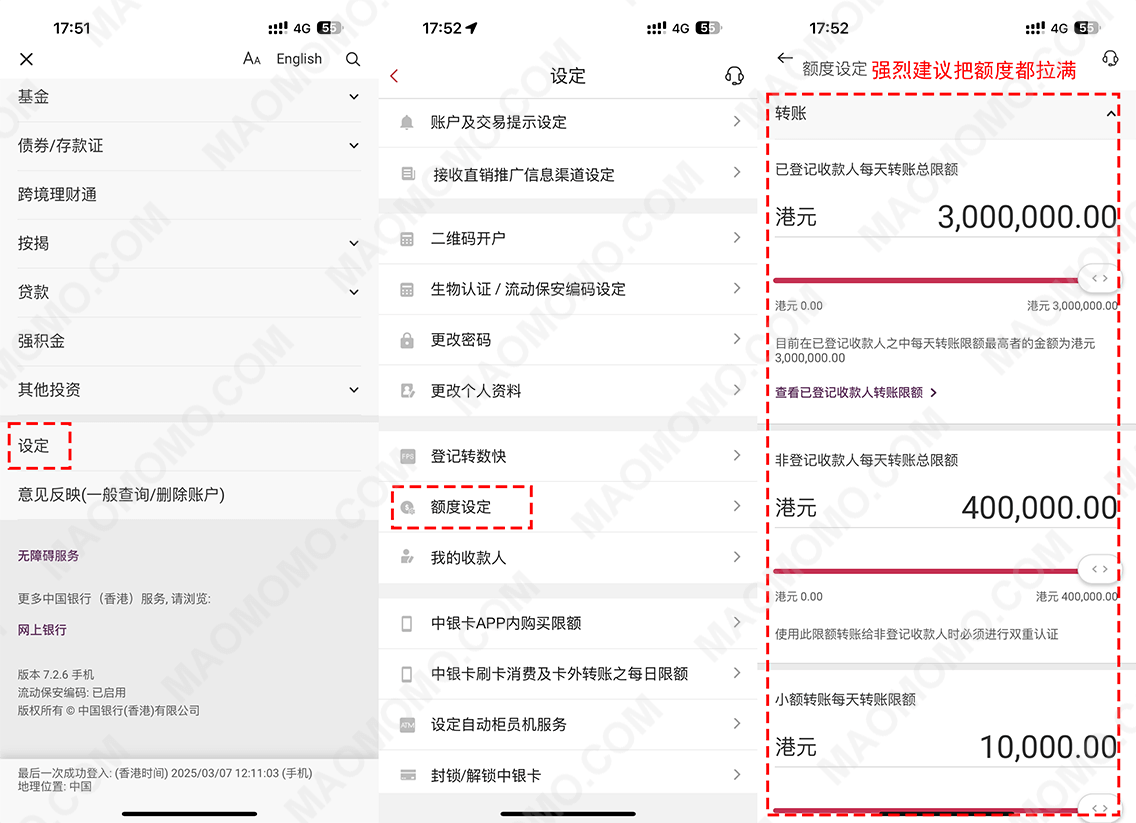Open 网上银行 link
The width and height of the screenshot is (1136, 823).
42,630
